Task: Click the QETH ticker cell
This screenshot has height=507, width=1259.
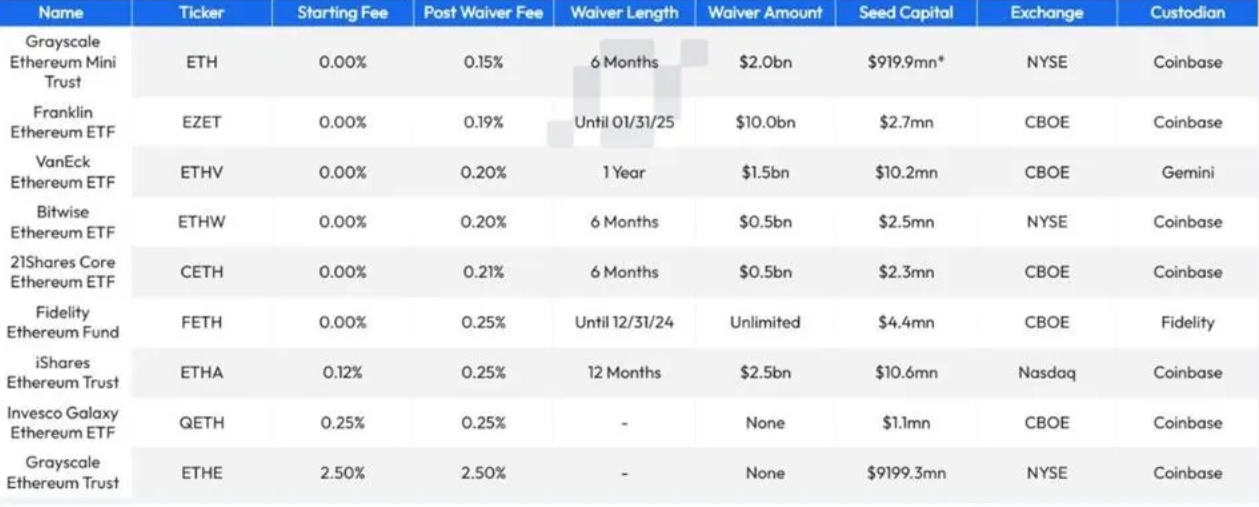Action: pos(201,423)
